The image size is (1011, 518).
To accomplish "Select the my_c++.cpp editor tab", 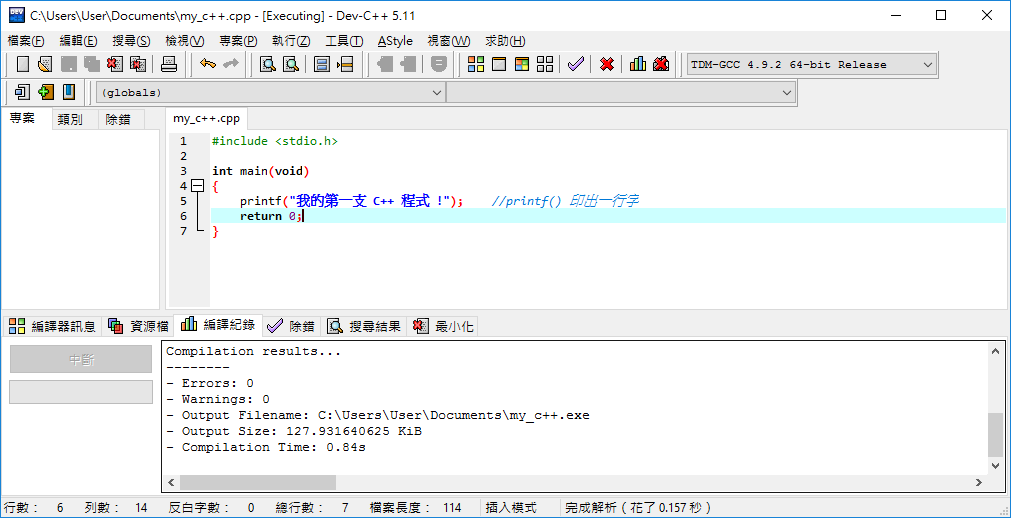I will (206, 119).
